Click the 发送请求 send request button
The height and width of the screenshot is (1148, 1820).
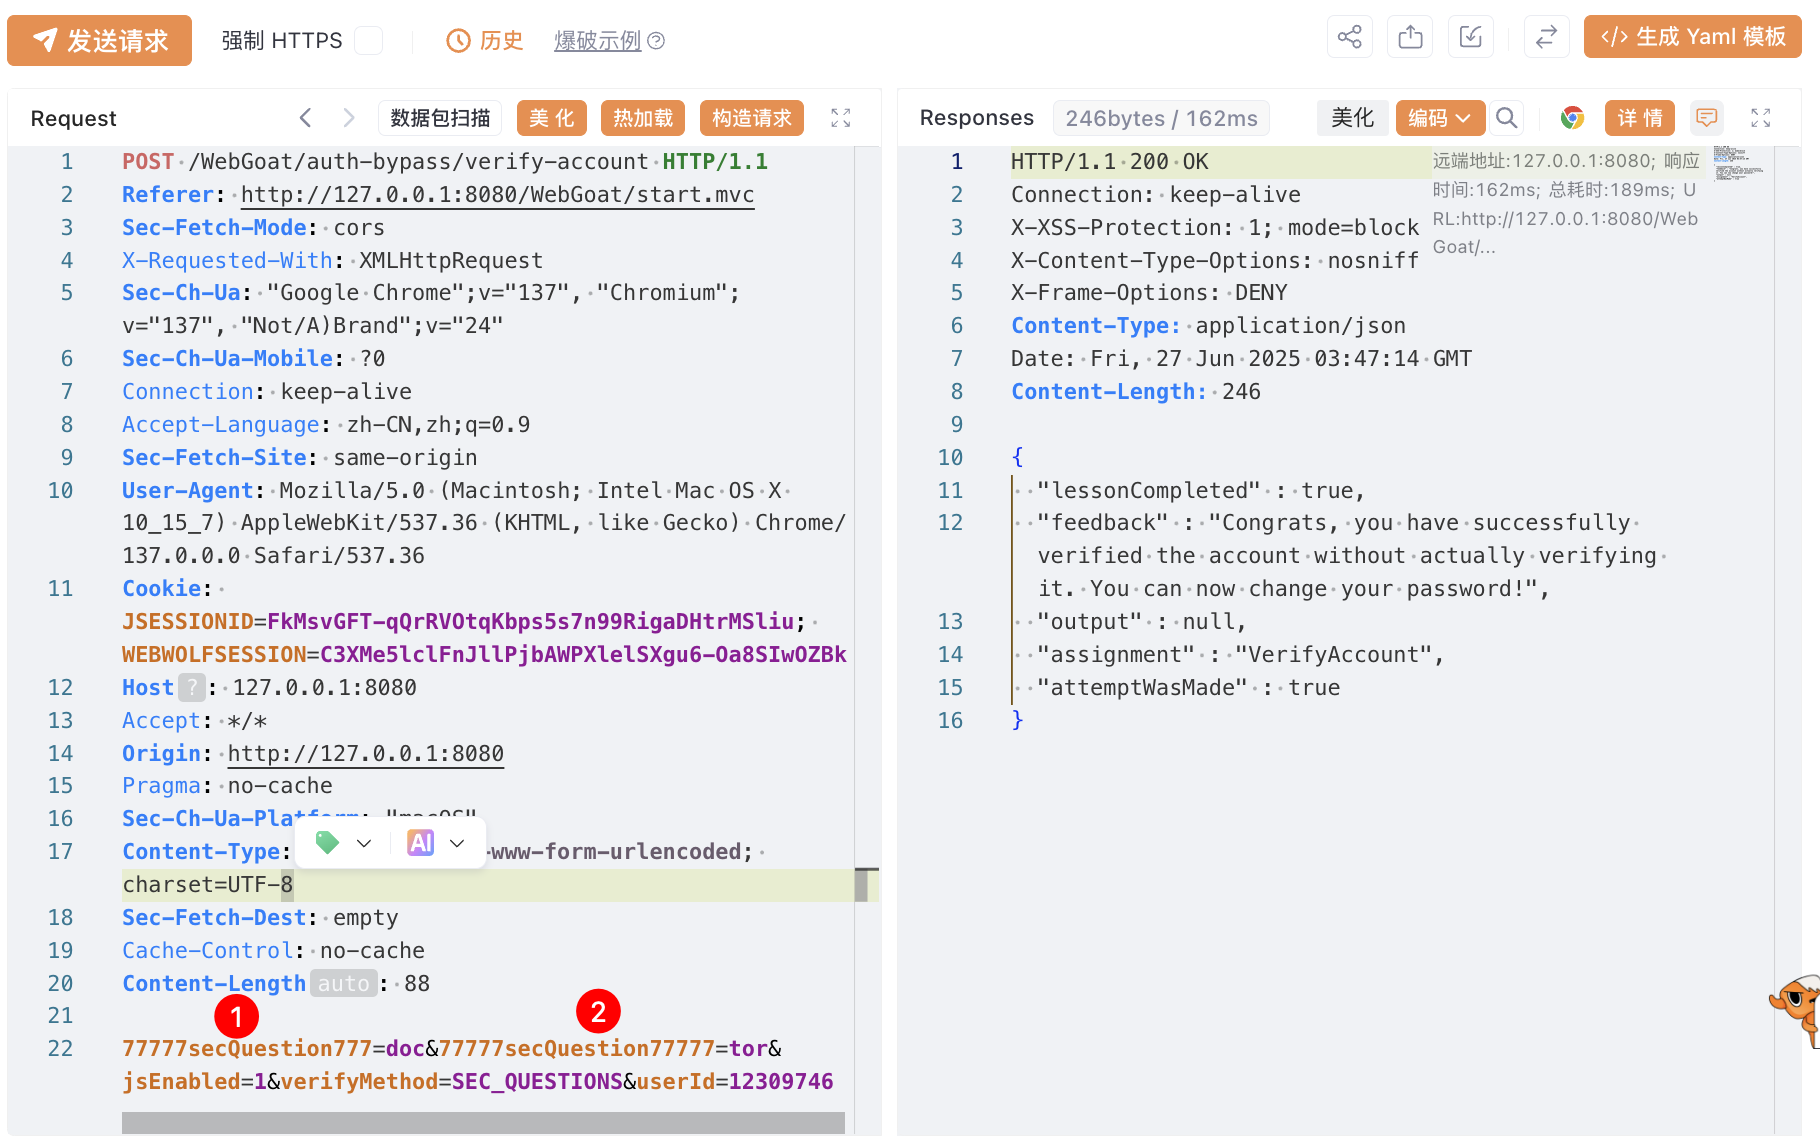99,40
